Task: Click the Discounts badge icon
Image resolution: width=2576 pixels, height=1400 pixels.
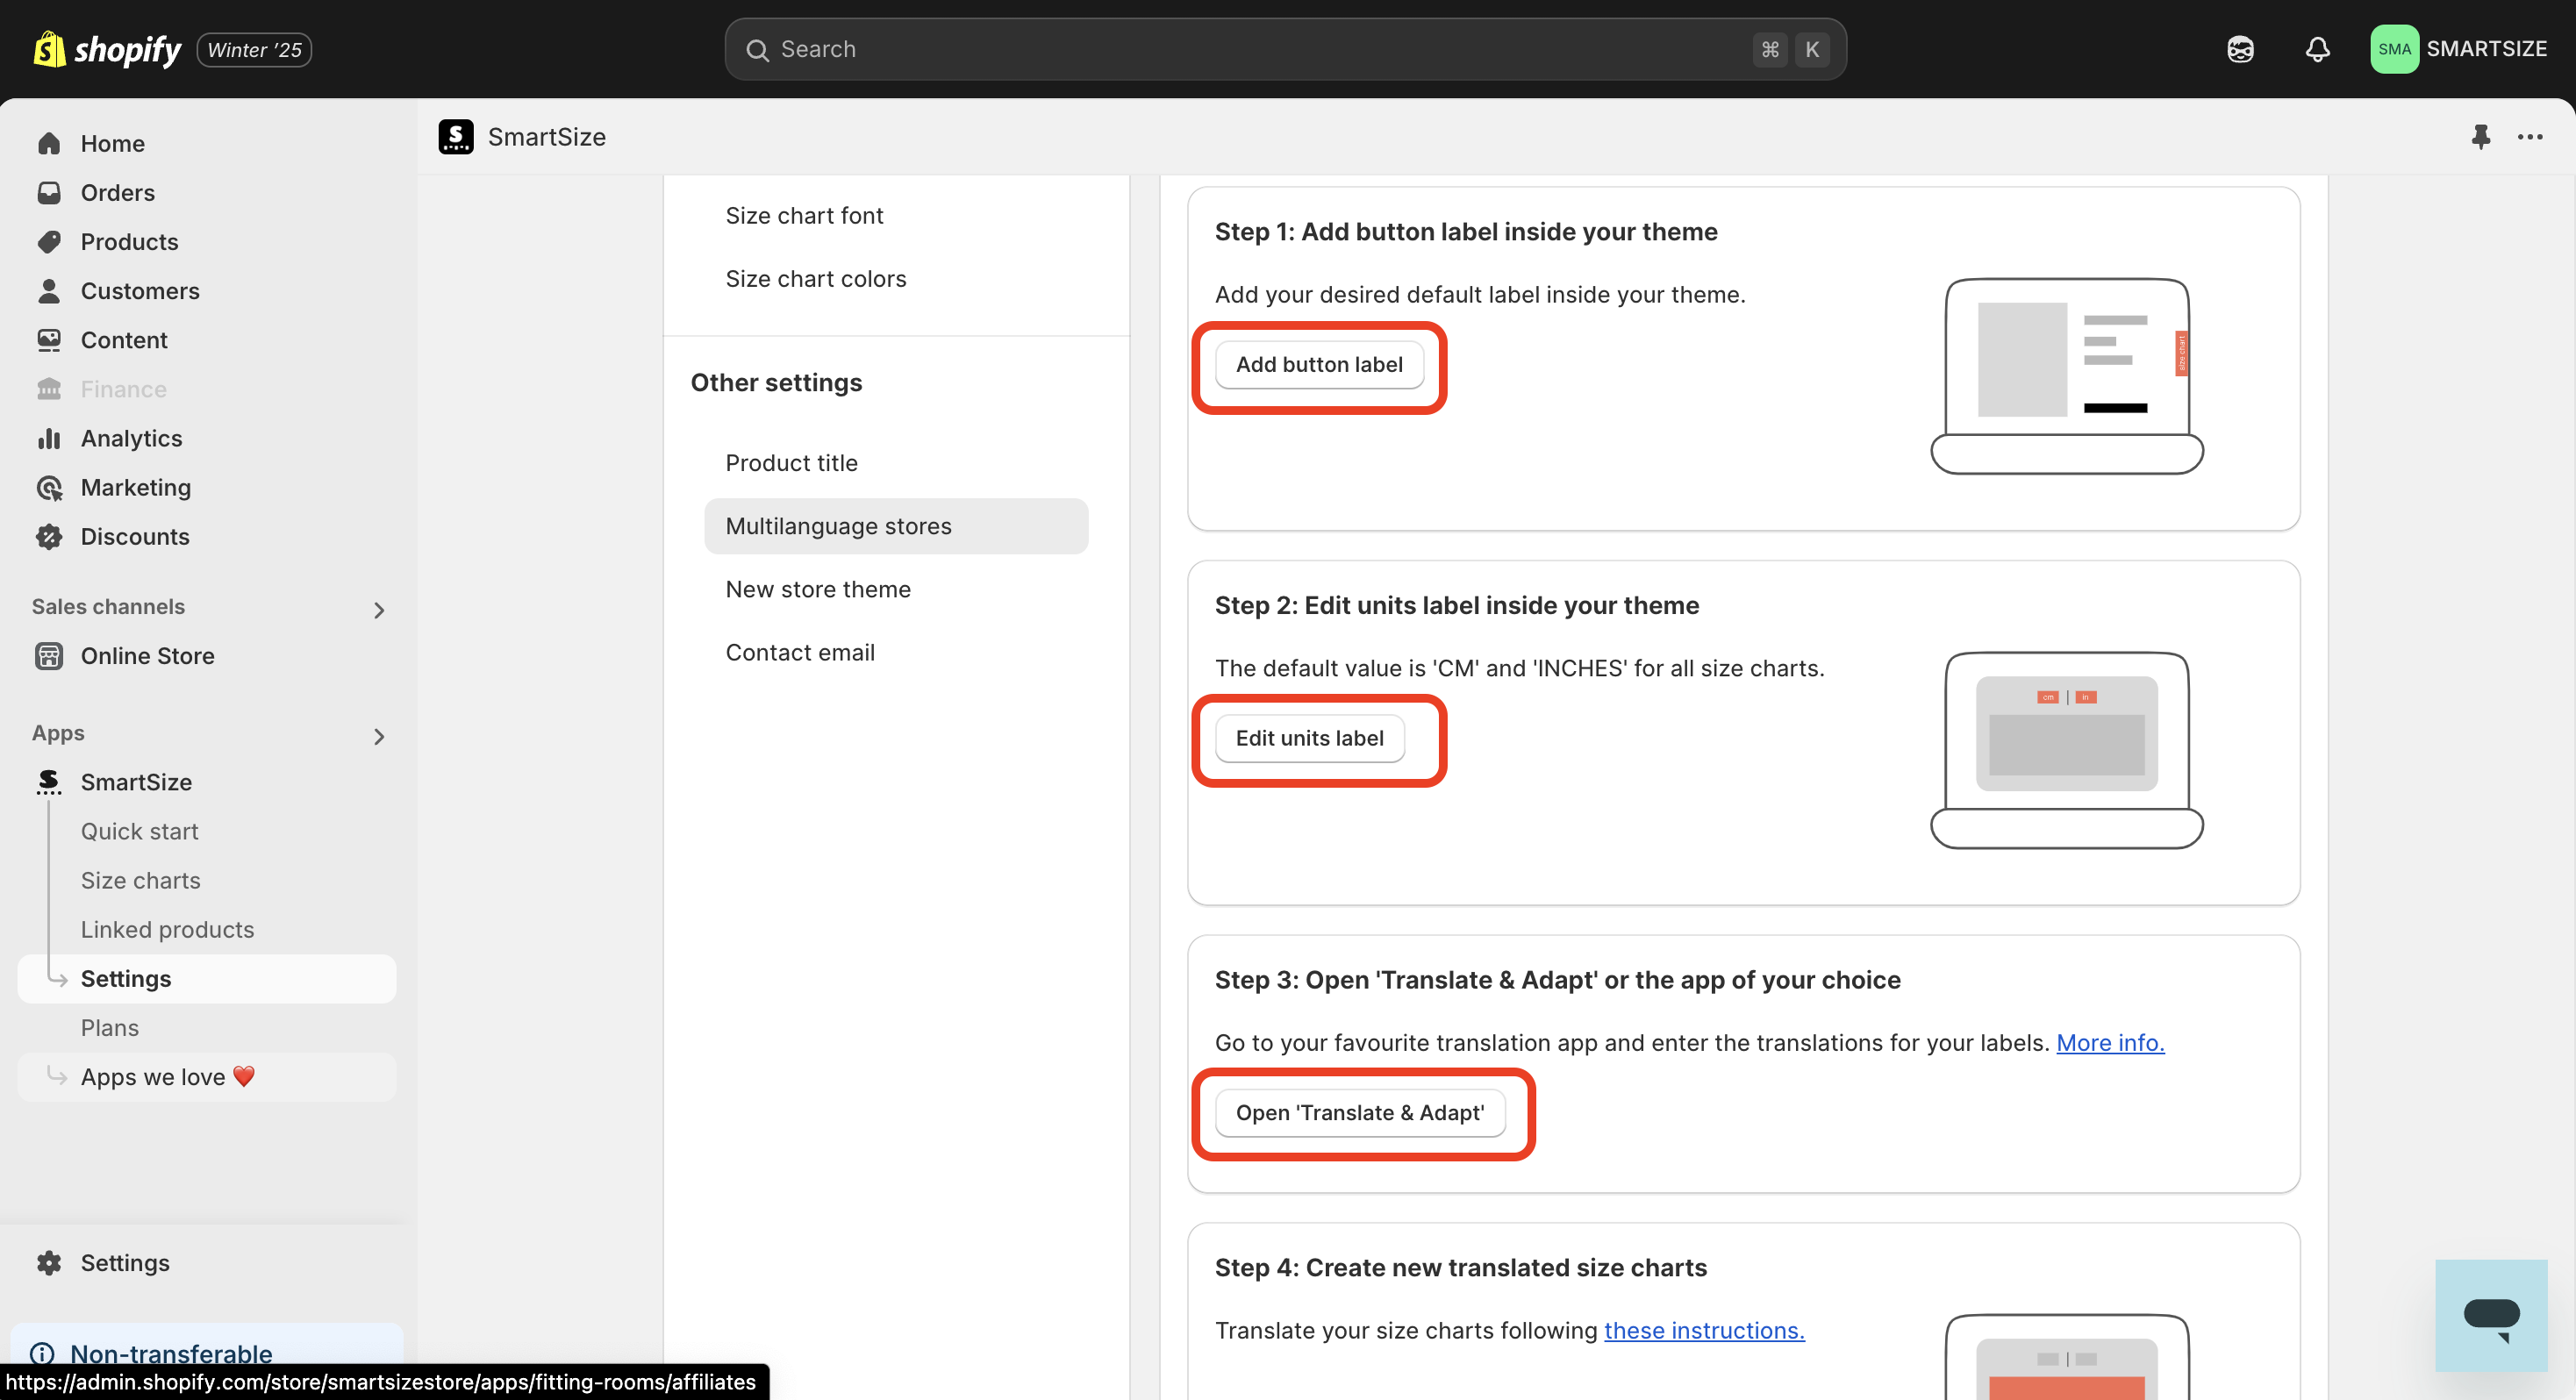Action: click(x=49, y=535)
